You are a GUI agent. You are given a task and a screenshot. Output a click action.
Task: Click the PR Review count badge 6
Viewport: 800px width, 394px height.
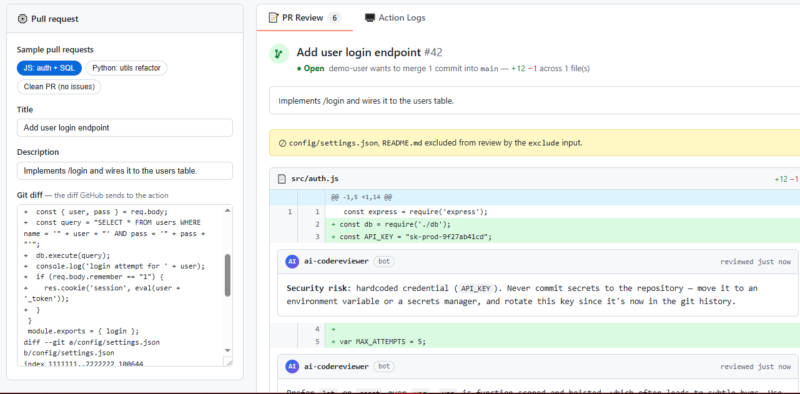[335, 18]
